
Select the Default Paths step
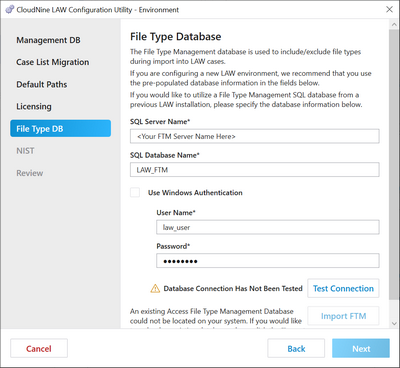point(42,84)
